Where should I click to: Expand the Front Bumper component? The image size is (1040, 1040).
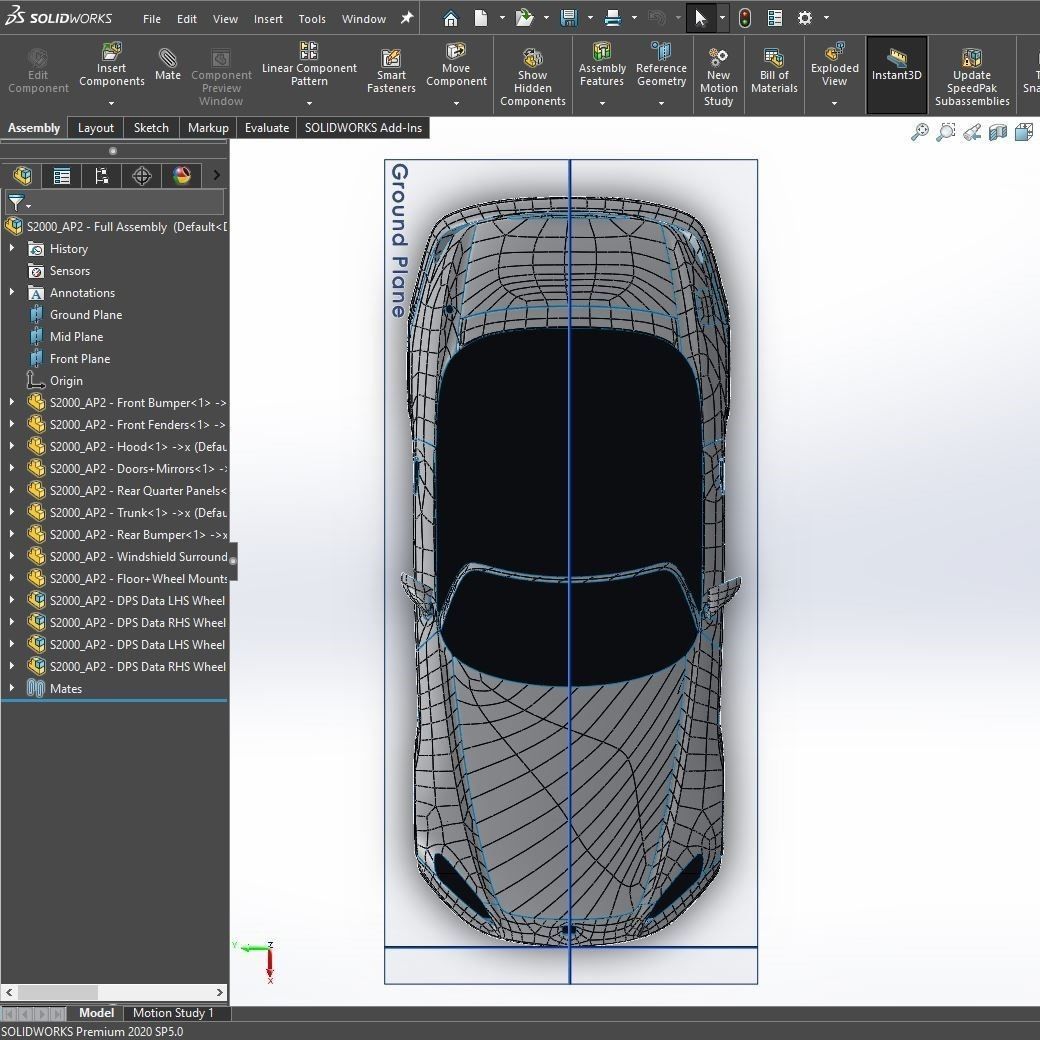tap(11, 402)
